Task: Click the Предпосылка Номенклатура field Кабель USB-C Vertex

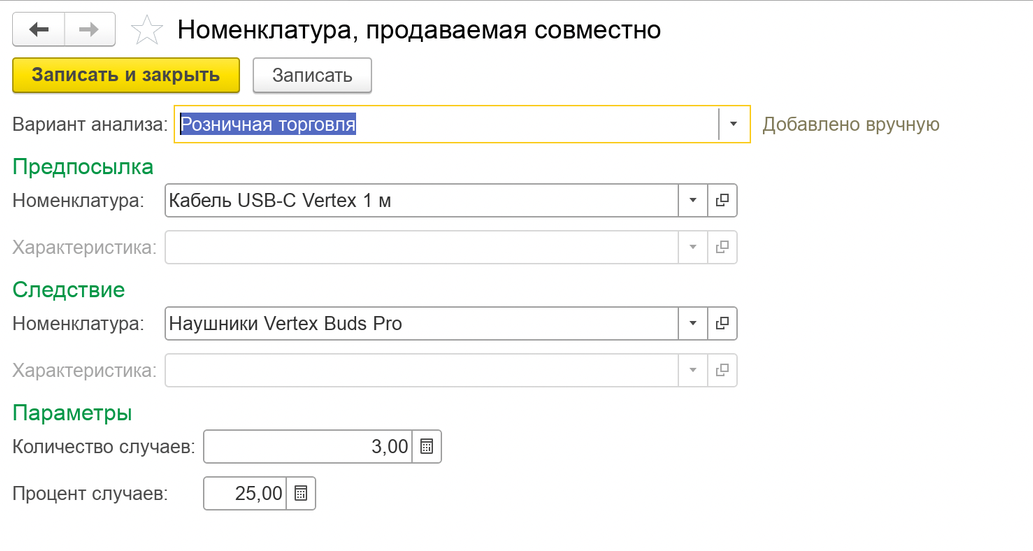Action: [x=421, y=200]
